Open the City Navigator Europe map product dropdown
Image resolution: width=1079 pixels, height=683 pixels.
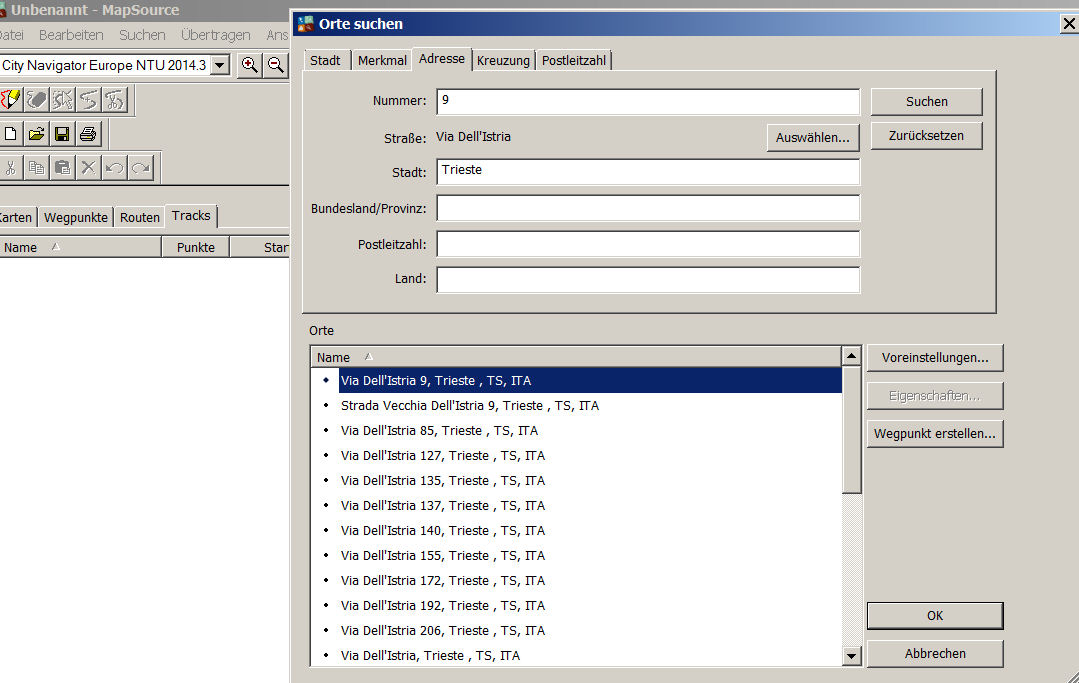click(x=220, y=65)
